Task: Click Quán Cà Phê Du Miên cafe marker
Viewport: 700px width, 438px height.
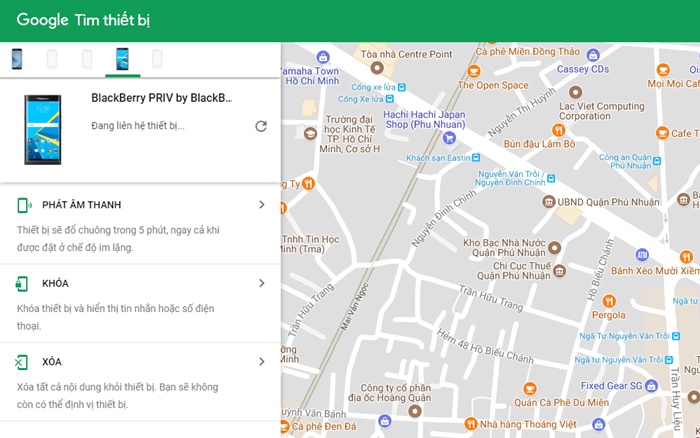Action: (530, 388)
